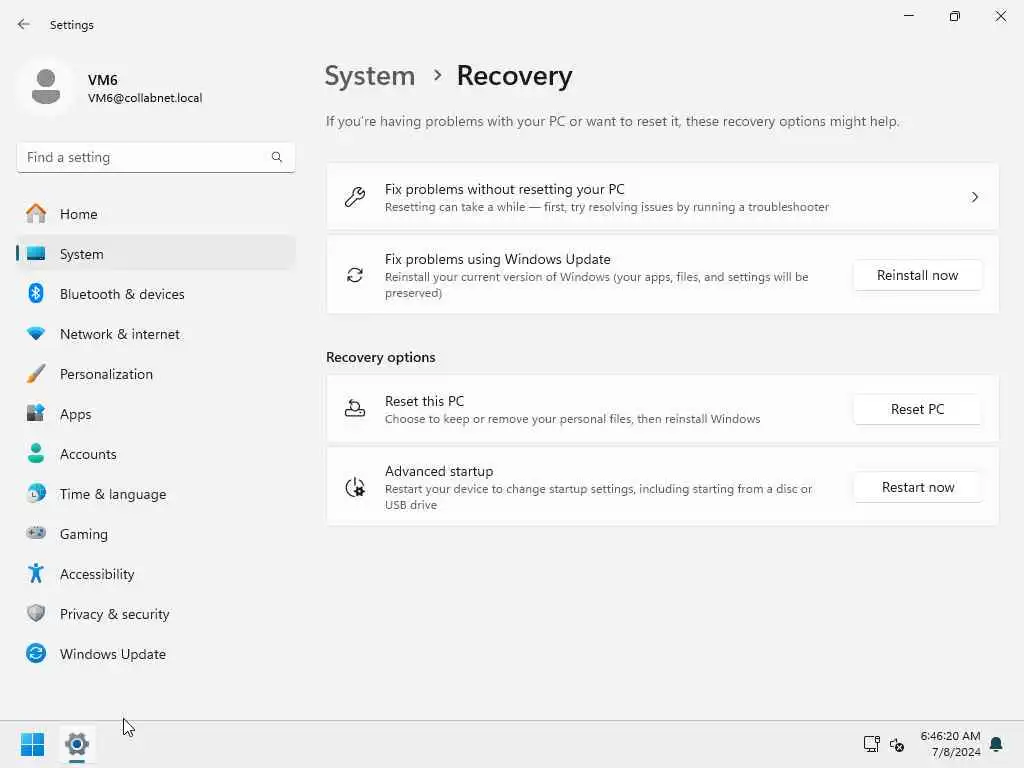Screen dimensions: 1024x768
Task: Restore down the Settings window
Action: (x=954, y=16)
